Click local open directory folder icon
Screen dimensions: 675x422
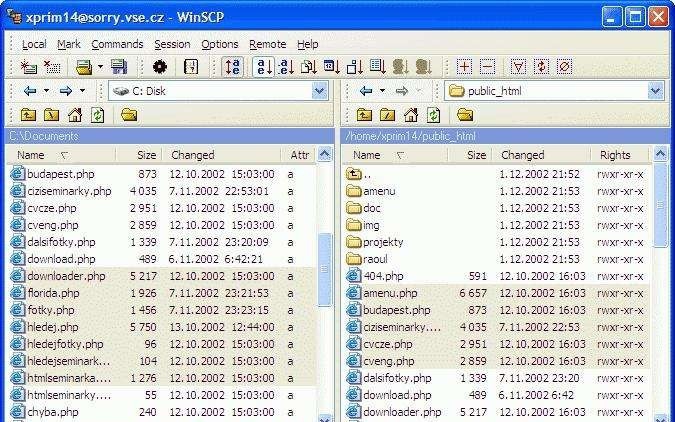pos(129,115)
